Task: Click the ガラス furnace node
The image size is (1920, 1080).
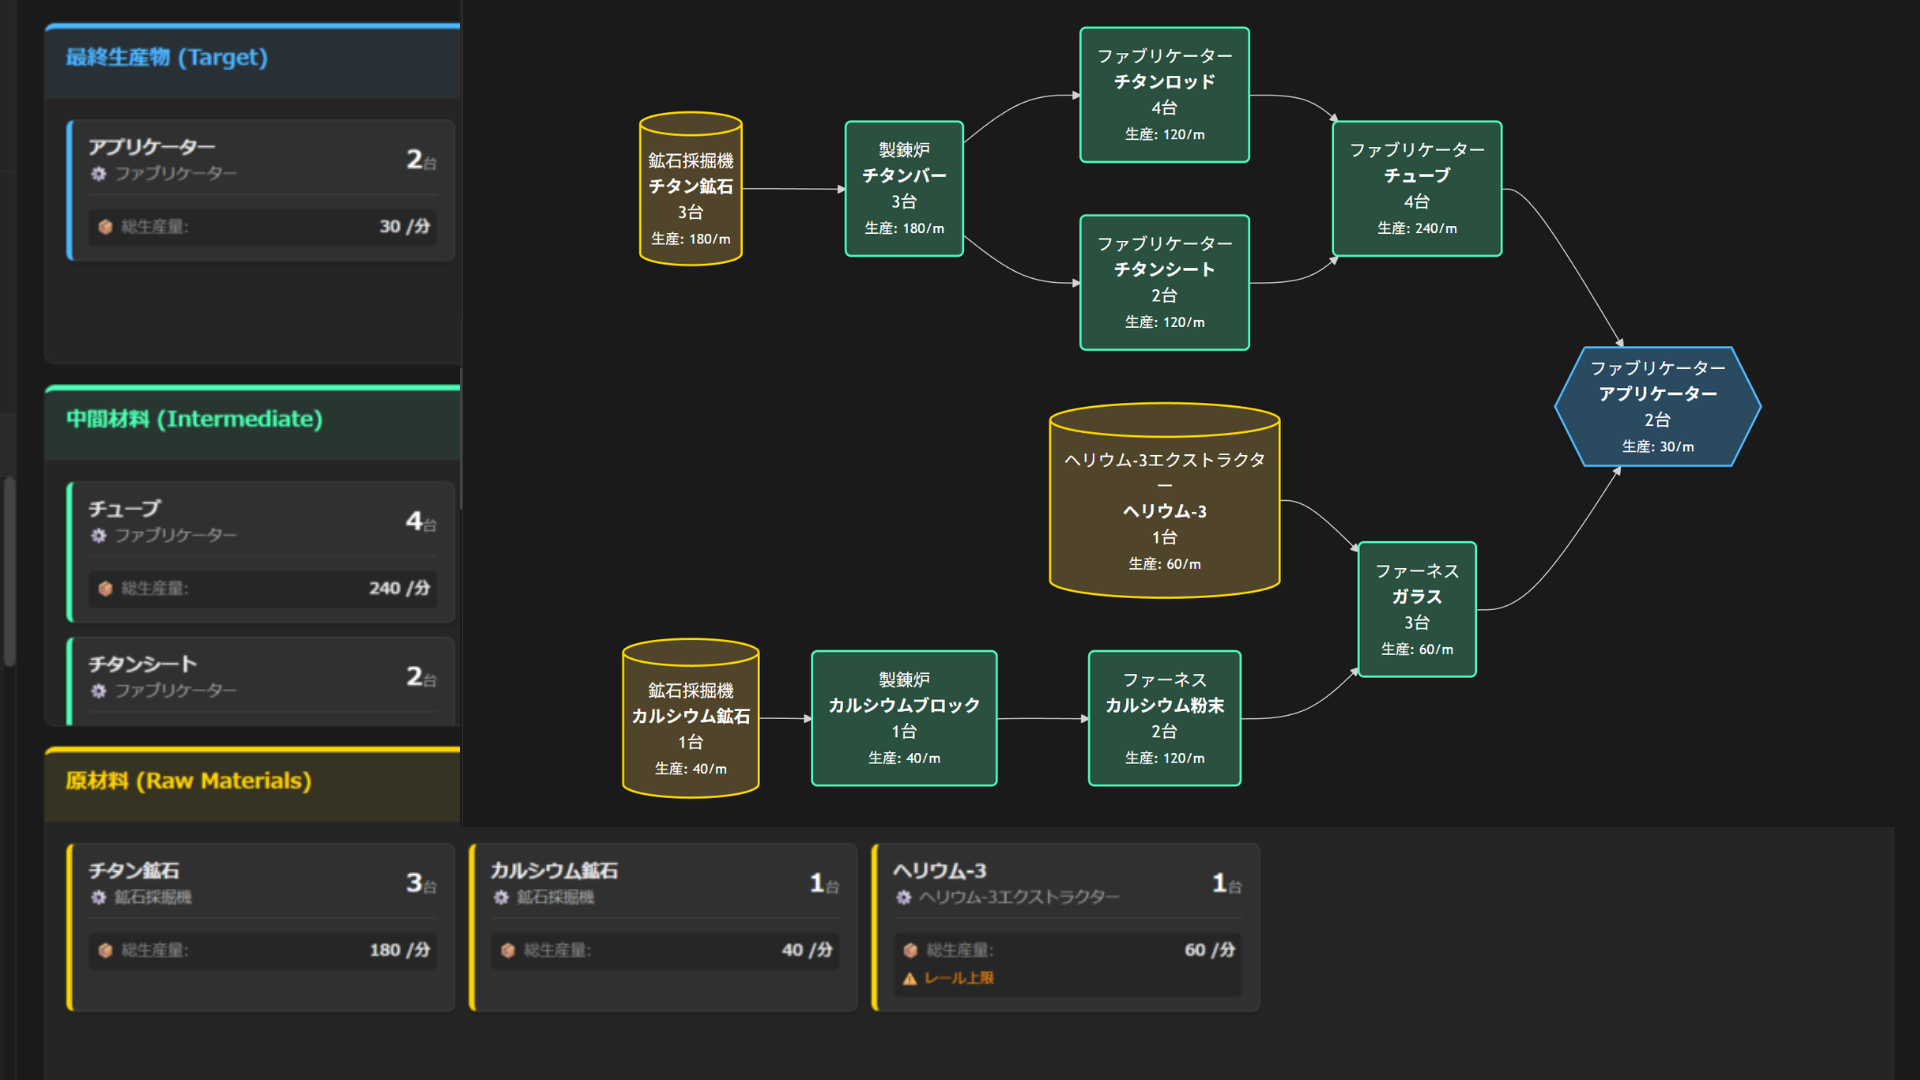Action: coord(1416,610)
